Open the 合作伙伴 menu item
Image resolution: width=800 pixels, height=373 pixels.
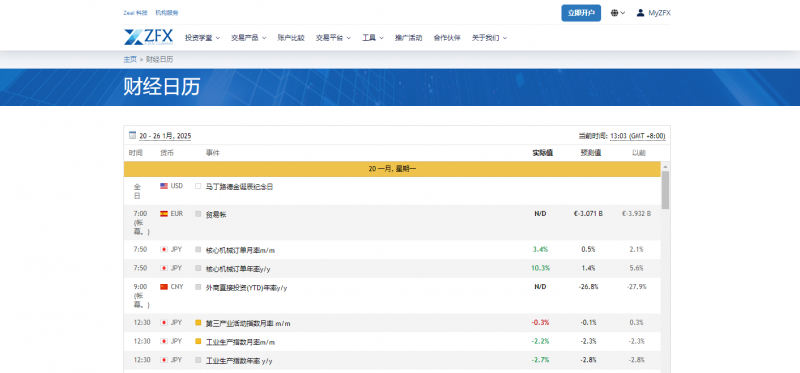[447, 38]
